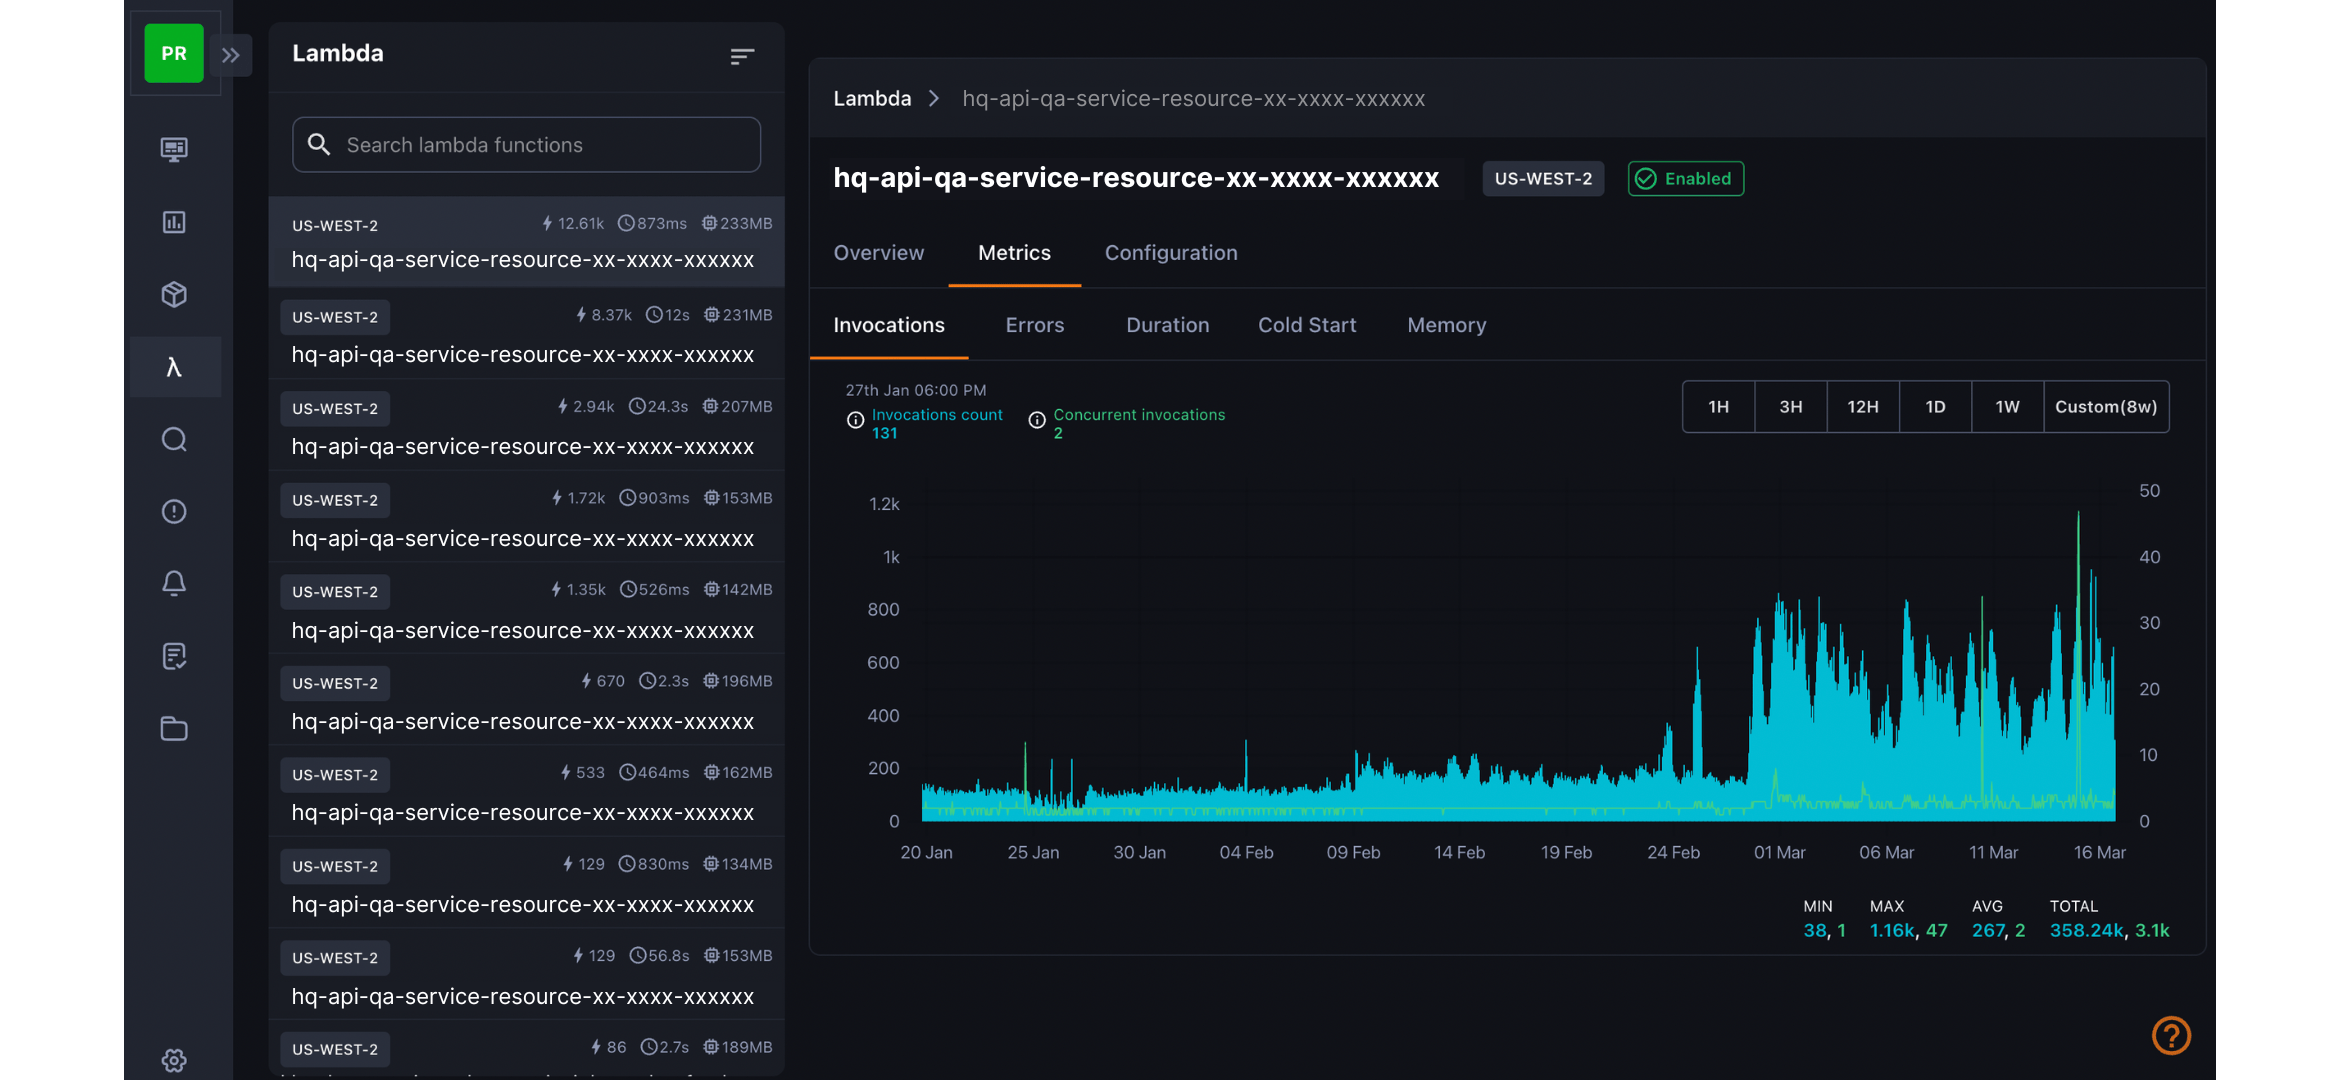This screenshot has height=1080, width=2340.
Task: Click the US-WEST-2 badge above the 86 invocations row
Action: [335, 1049]
